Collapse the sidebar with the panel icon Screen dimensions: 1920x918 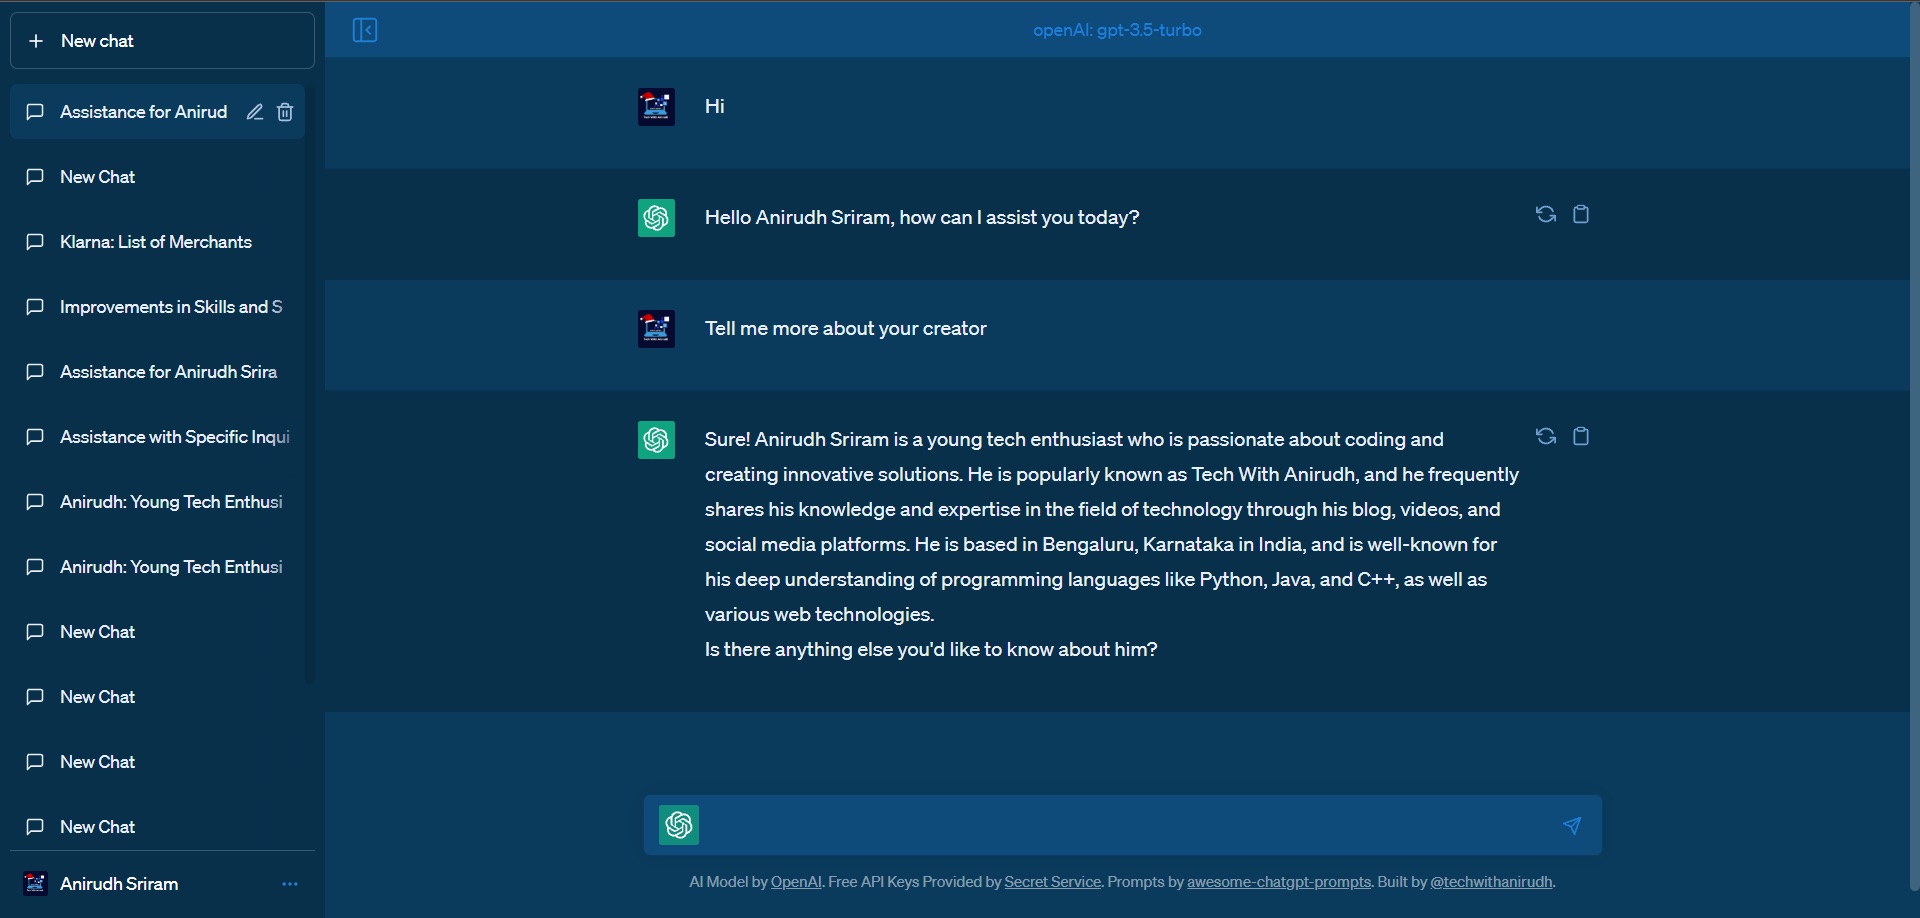point(365,30)
